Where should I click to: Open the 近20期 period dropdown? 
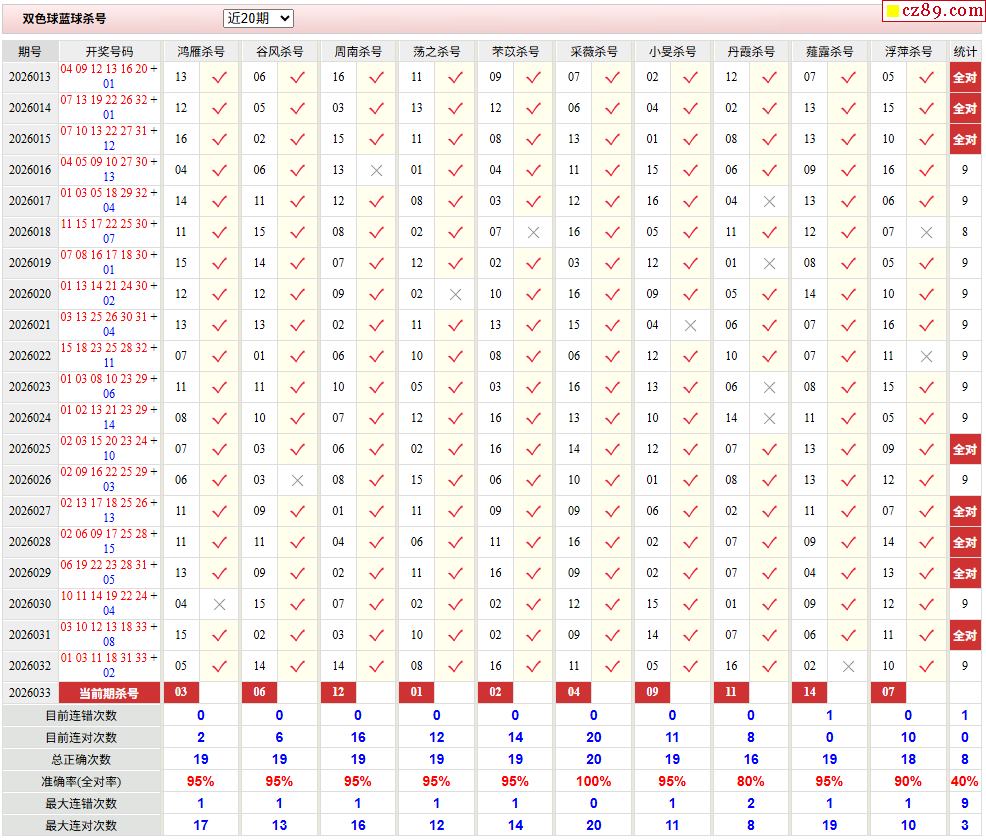pyautogui.click(x=258, y=18)
